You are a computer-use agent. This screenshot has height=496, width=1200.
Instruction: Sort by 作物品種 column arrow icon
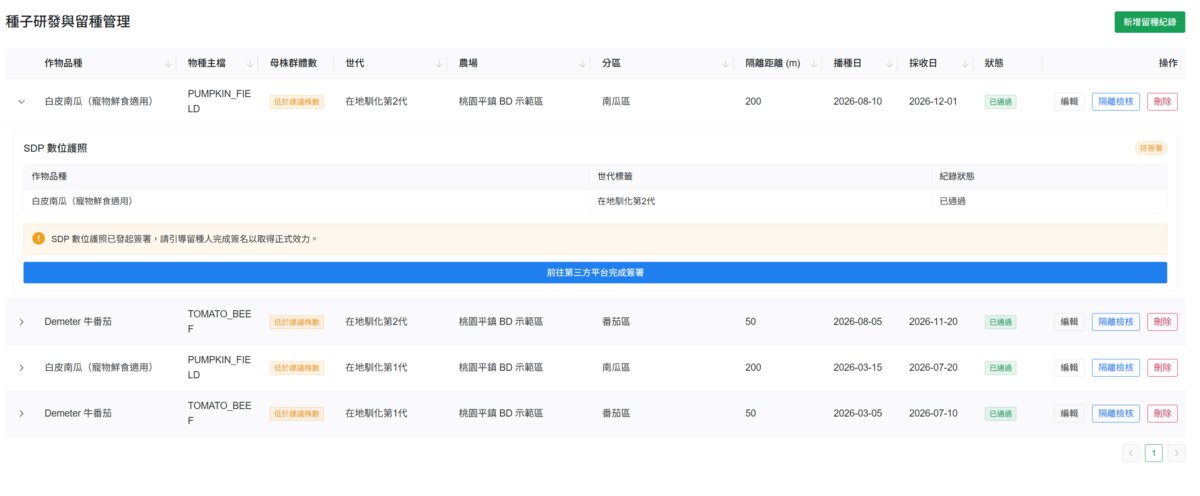[x=168, y=63]
